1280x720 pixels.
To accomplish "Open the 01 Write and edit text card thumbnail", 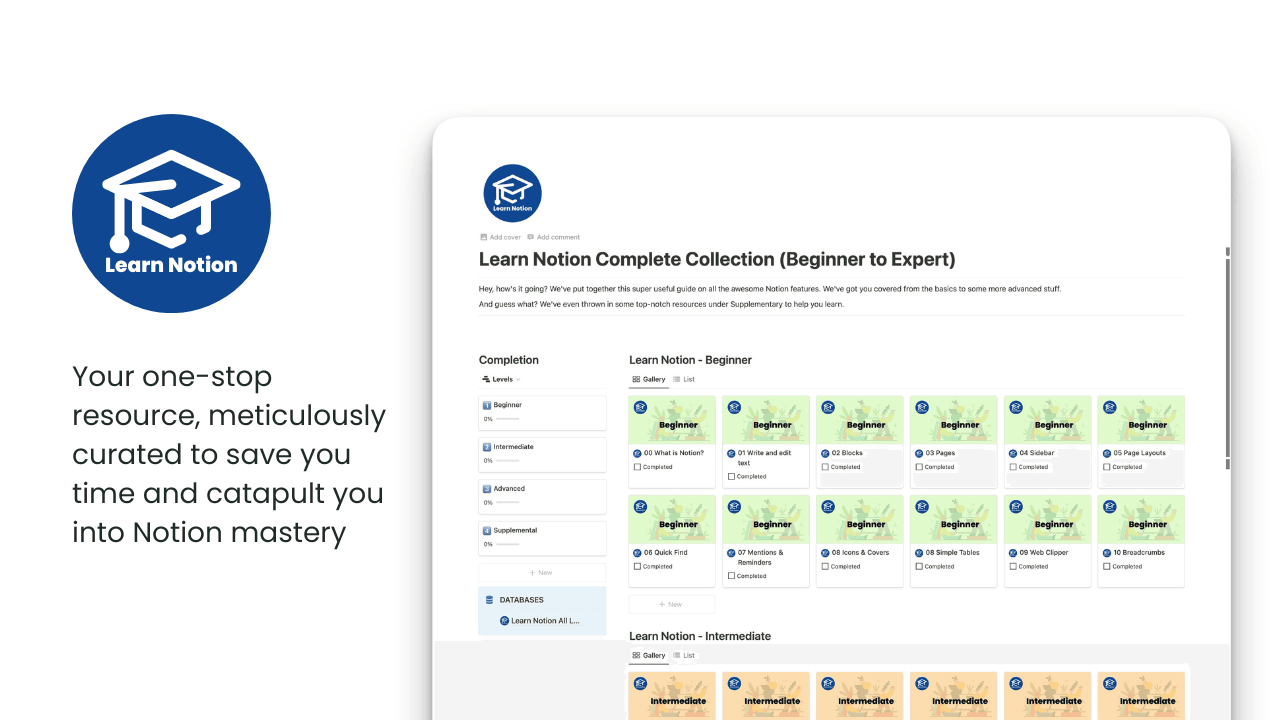I will point(766,419).
